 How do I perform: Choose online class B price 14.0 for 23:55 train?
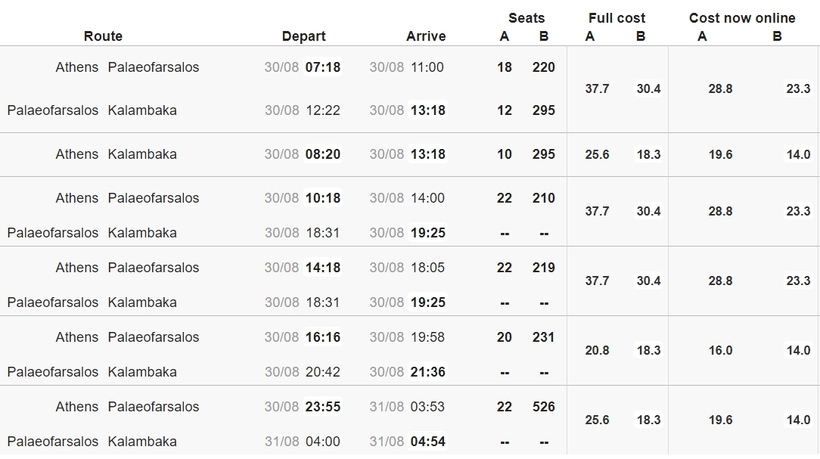pos(798,420)
